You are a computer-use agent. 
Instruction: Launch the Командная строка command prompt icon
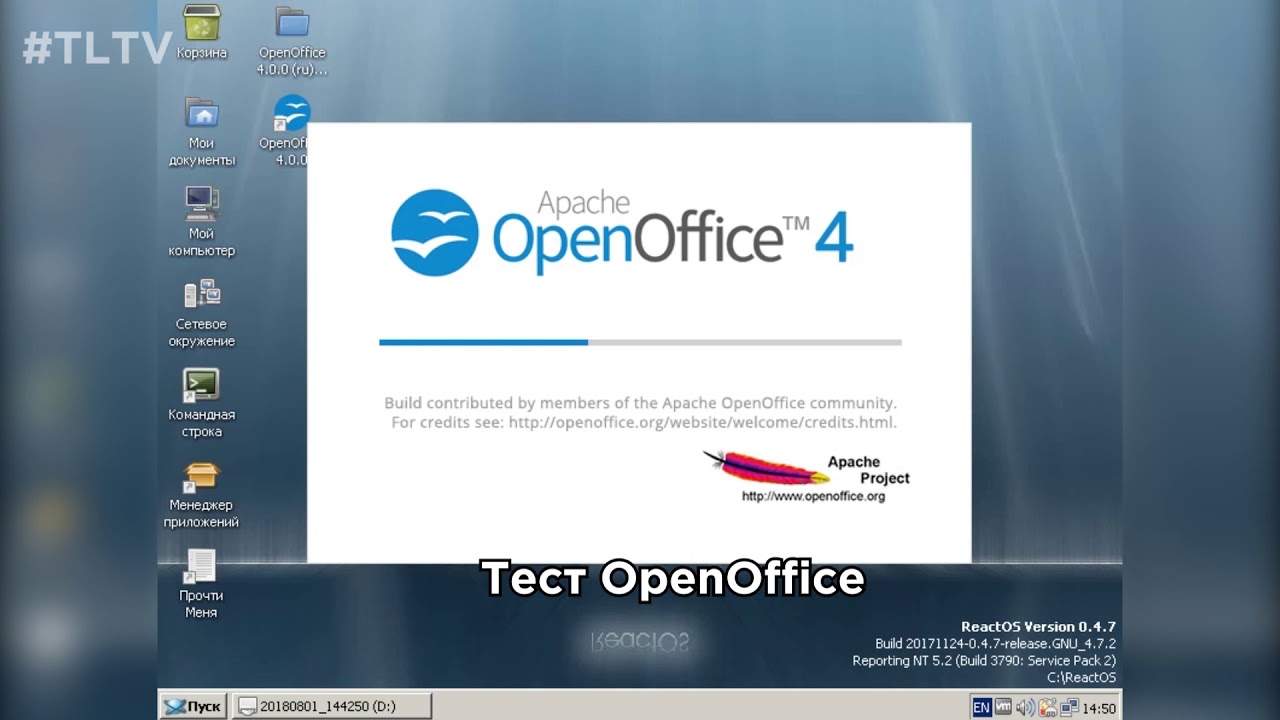point(202,403)
